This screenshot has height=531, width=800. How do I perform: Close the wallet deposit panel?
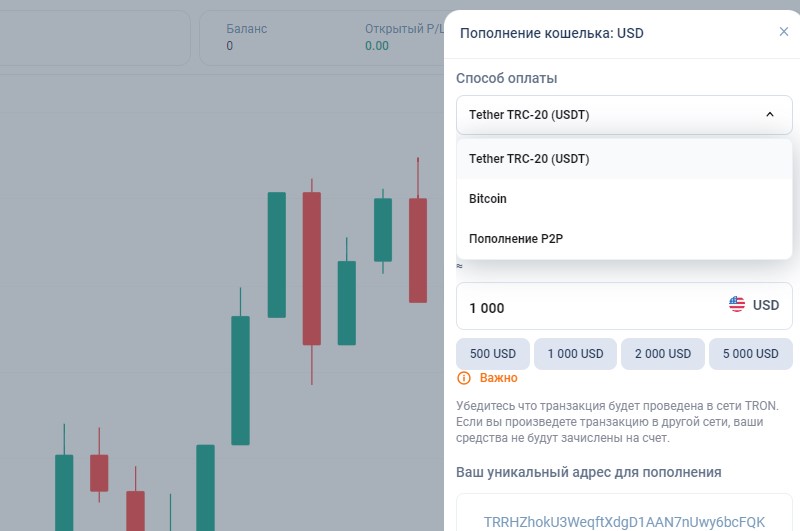click(x=784, y=32)
